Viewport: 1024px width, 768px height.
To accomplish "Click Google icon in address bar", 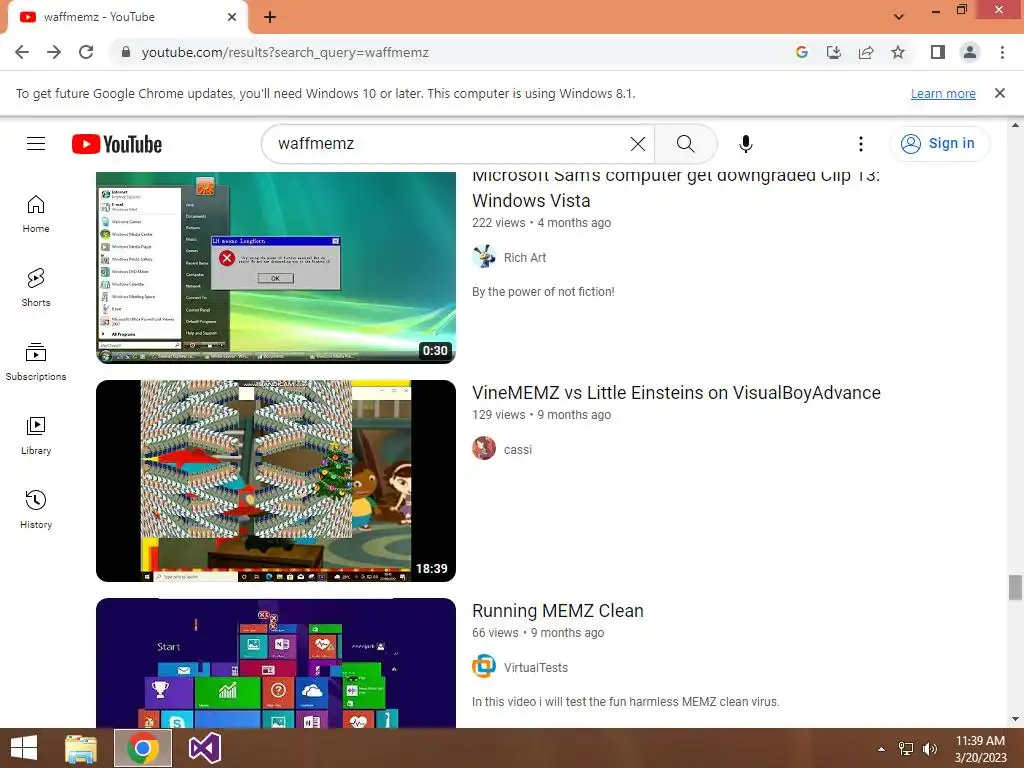I will (x=801, y=52).
